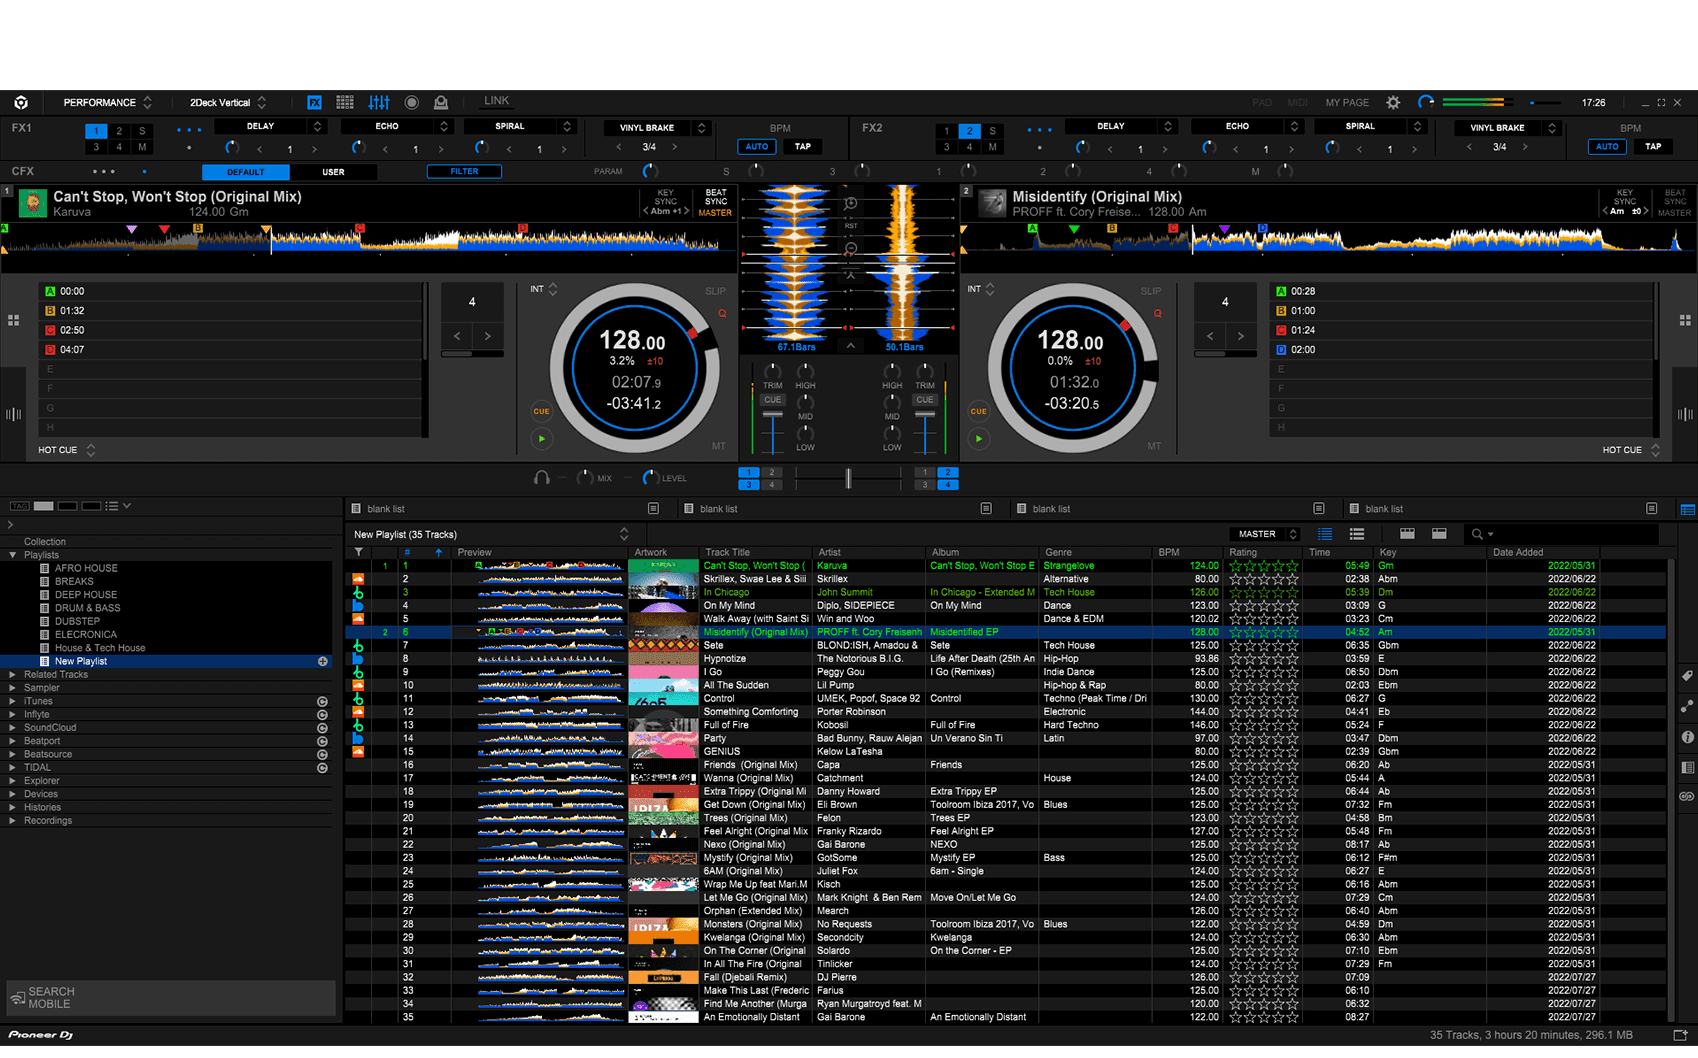1698x1058 pixels.
Task: Toggle the FX panel icon in toolbar
Action: pyautogui.click(x=314, y=102)
